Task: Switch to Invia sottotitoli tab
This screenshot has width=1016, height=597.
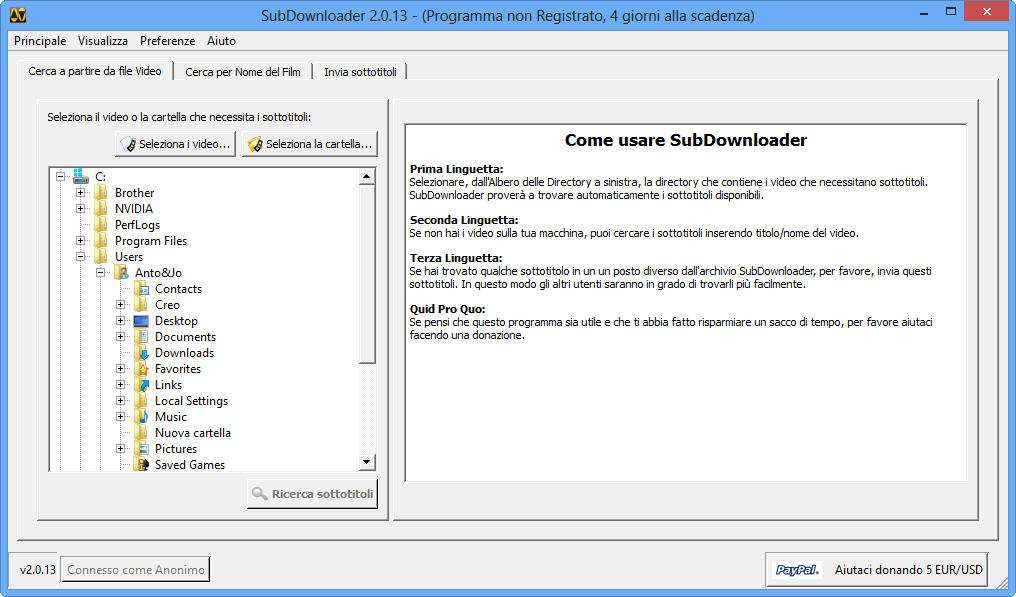Action: 360,72
